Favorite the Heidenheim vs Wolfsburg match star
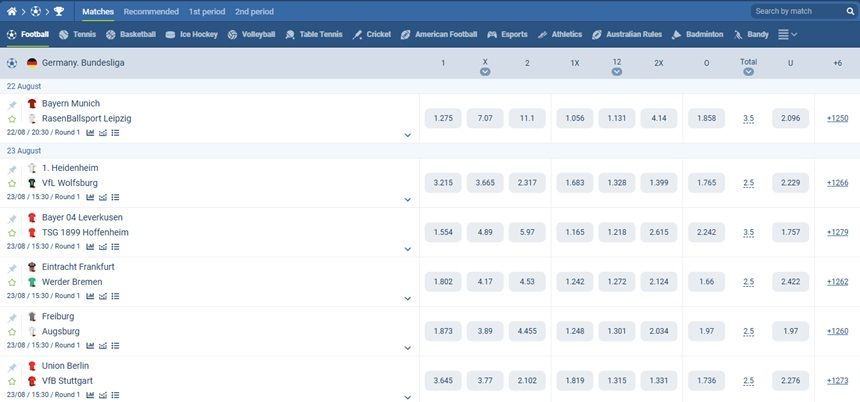This screenshot has width=860, height=402. click(12, 183)
